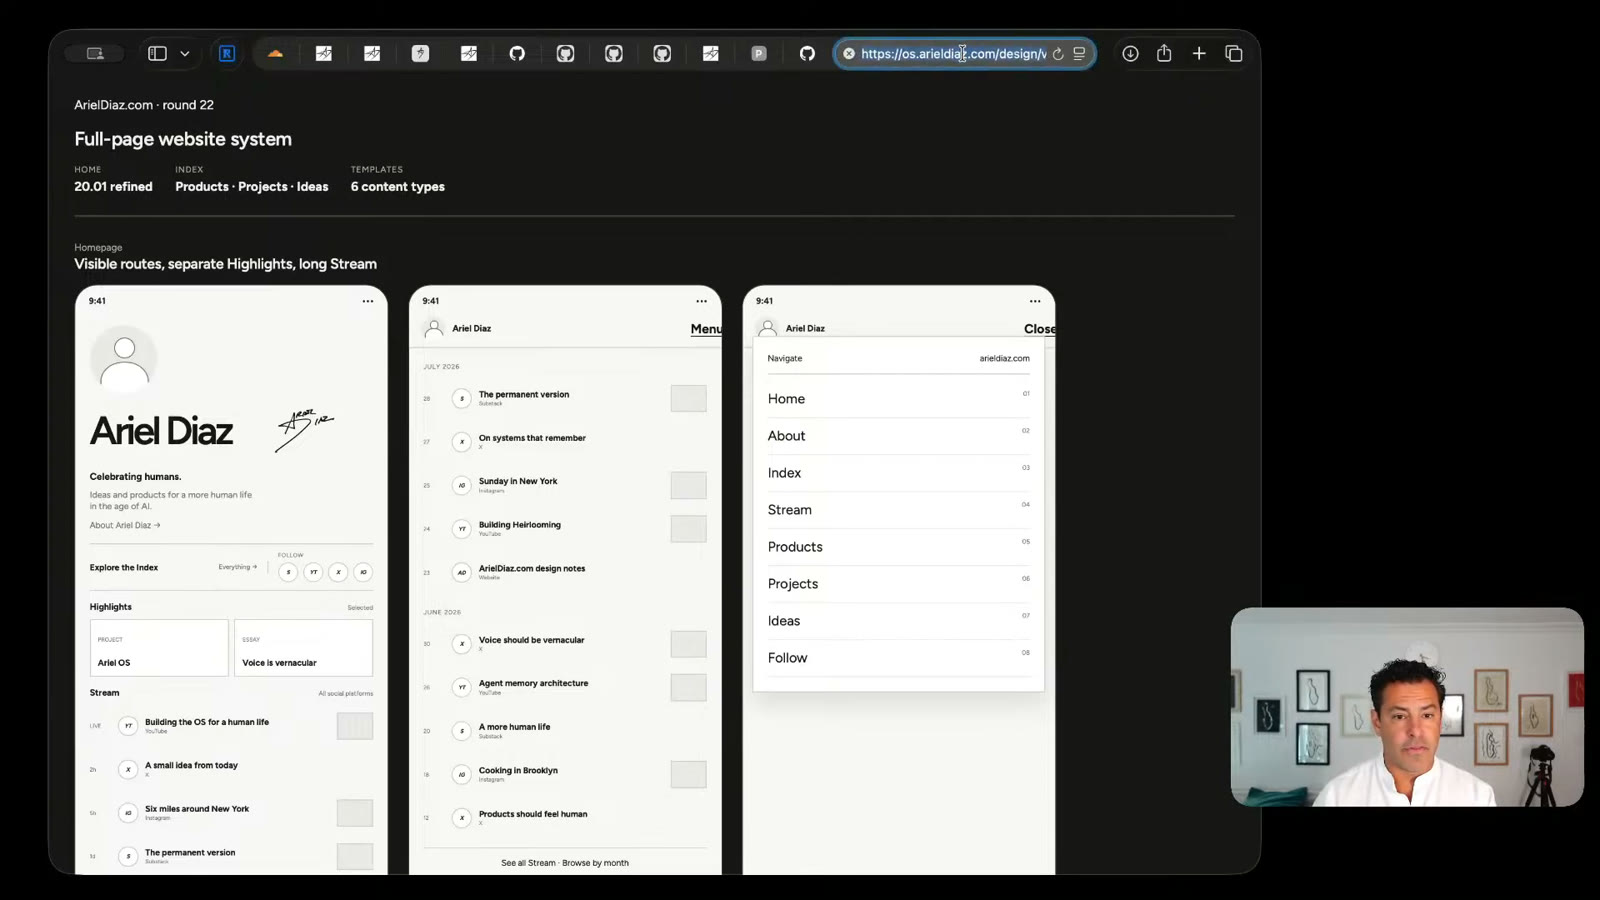Click the window control pill at toolbar left

click(95, 54)
